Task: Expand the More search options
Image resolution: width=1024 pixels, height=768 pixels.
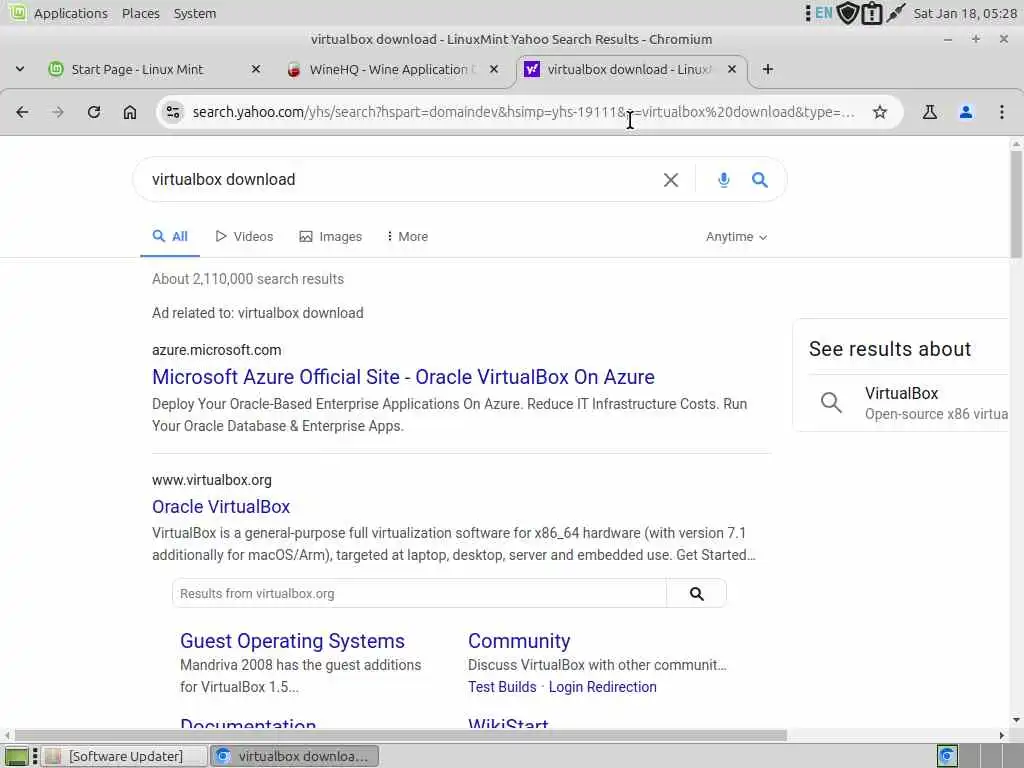Action: 407,236
